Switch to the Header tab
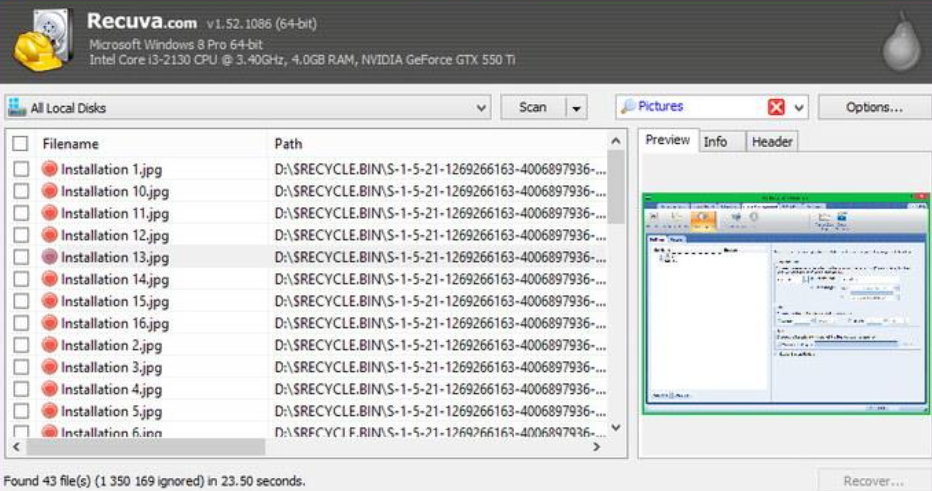The width and height of the screenshot is (932, 491). [x=772, y=142]
